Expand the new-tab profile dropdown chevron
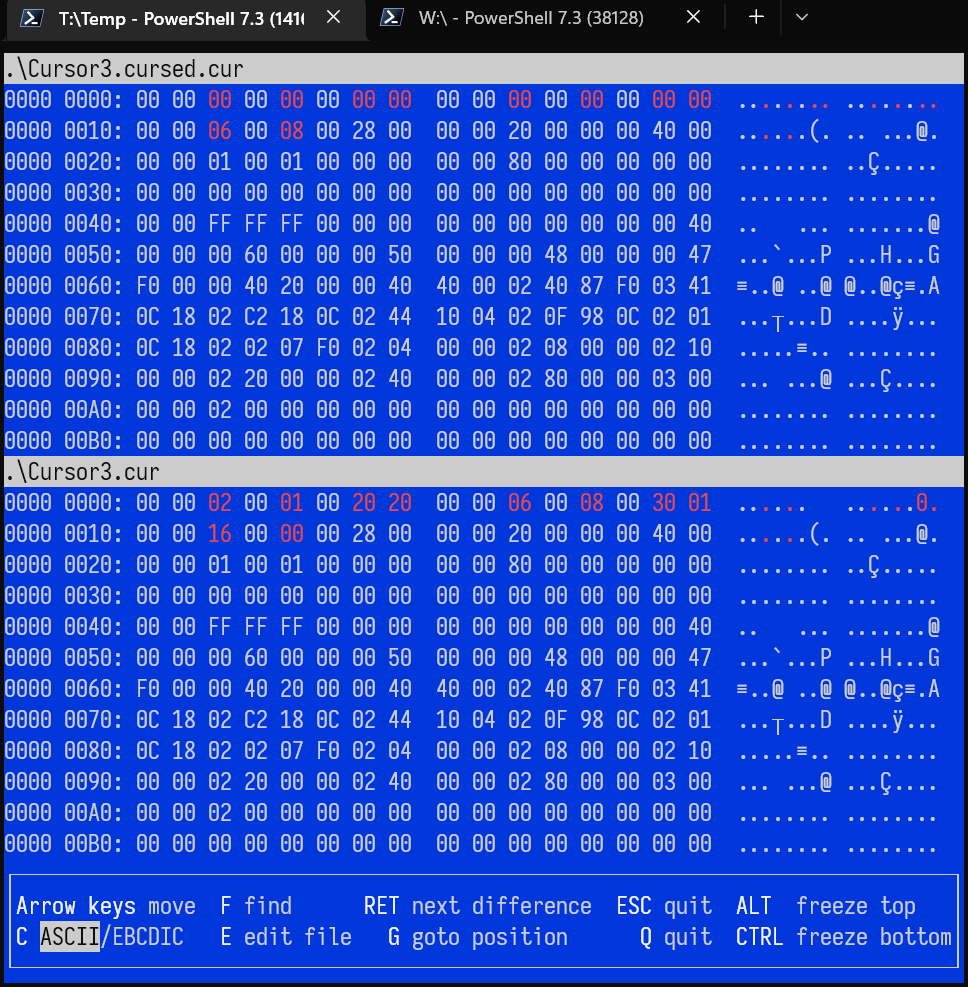 click(801, 18)
